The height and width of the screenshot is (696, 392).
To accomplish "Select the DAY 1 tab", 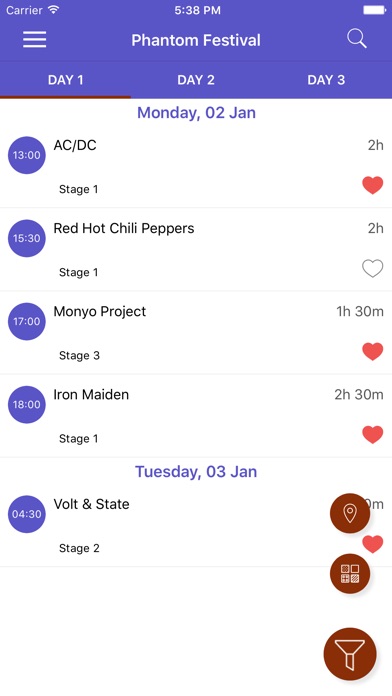I will coord(65,80).
